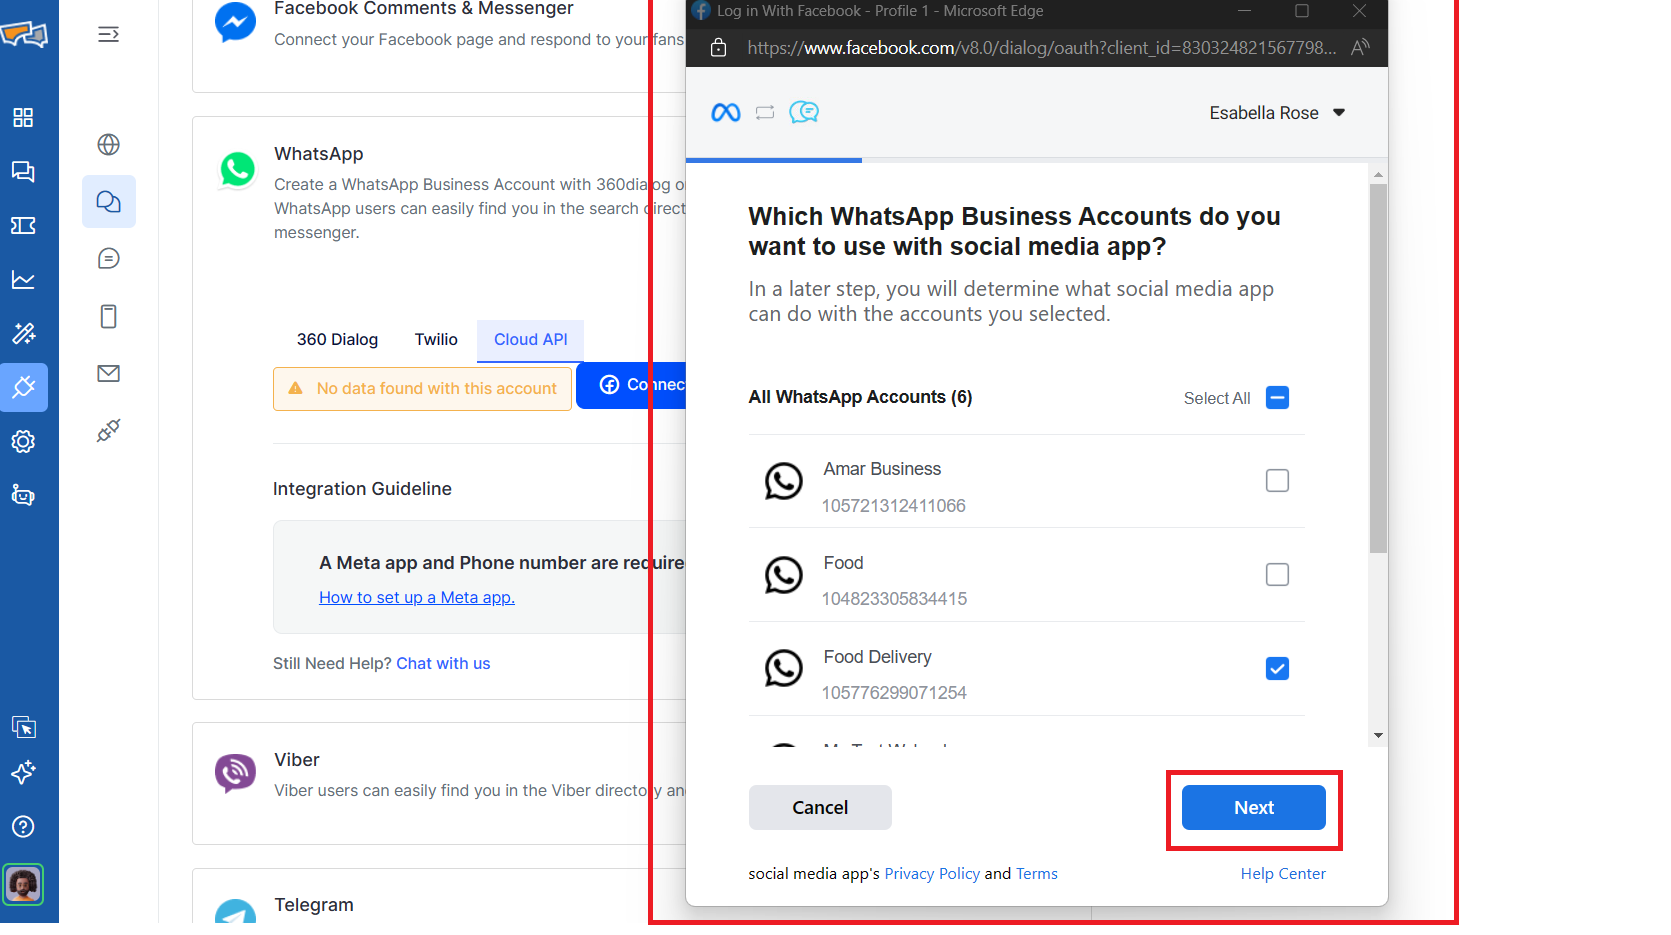Open the help question mark icon

[x=23, y=826]
